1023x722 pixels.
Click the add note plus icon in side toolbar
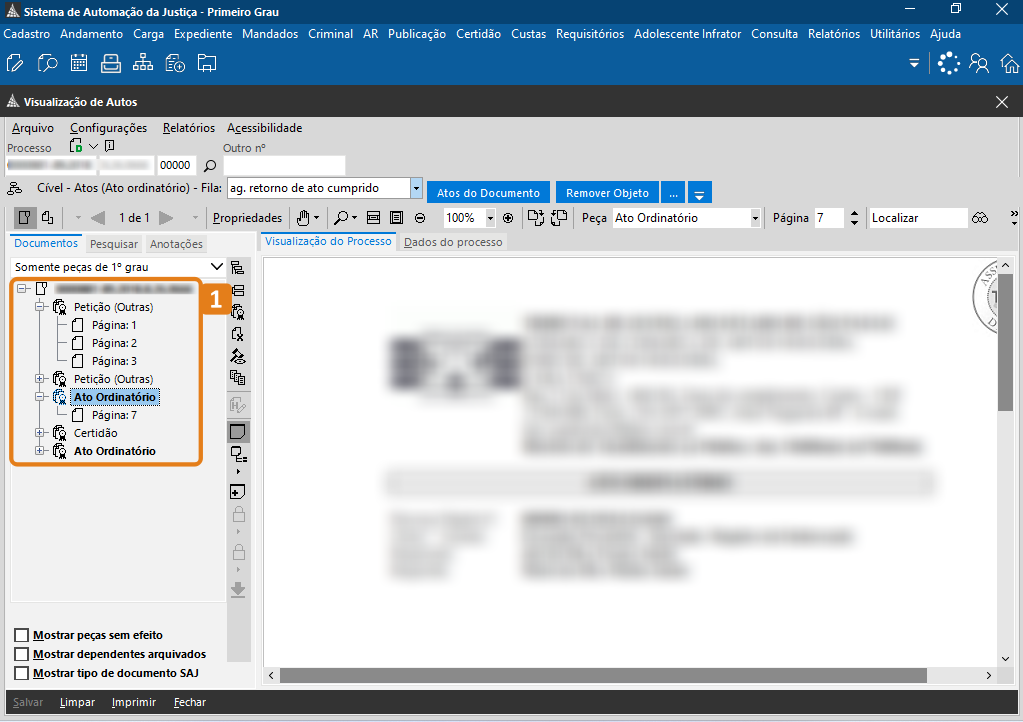click(x=237, y=492)
